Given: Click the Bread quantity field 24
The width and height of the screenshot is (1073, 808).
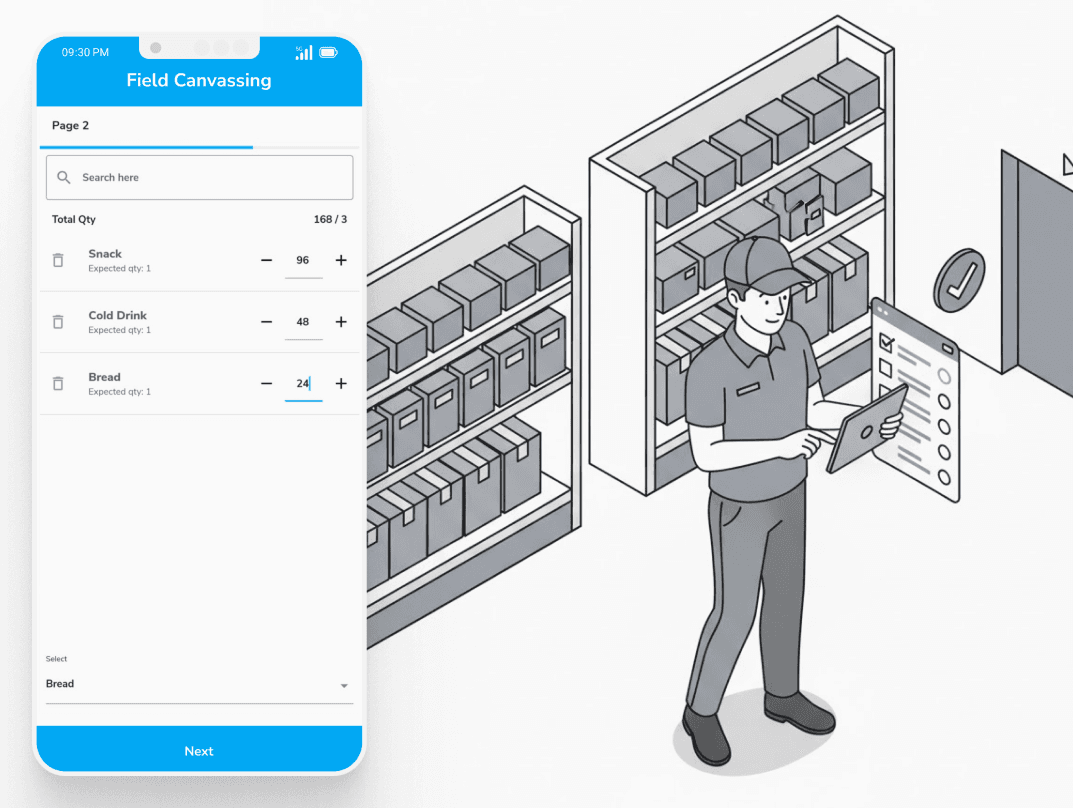Looking at the screenshot, I should click(x=303, y=383).
